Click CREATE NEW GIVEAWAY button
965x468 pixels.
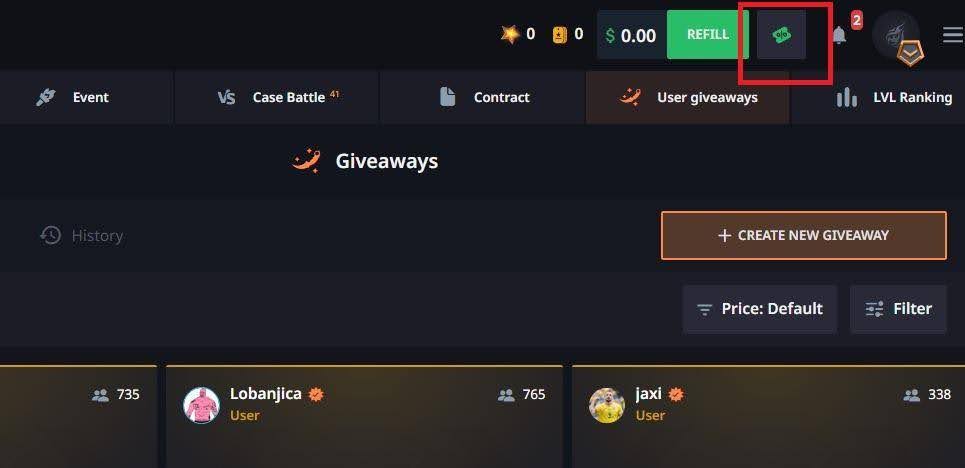tap(804, 235)
